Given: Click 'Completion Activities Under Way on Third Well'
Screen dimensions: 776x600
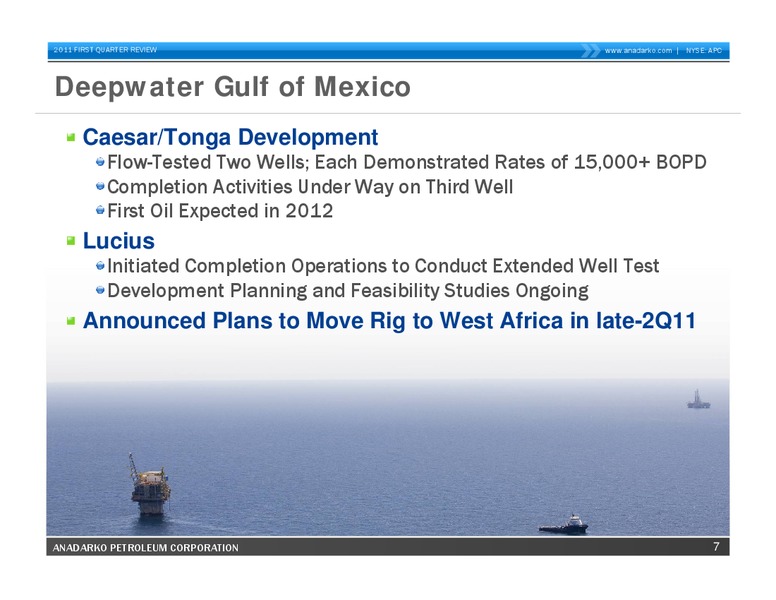Looking at the screenshot, I should [310, 187].
